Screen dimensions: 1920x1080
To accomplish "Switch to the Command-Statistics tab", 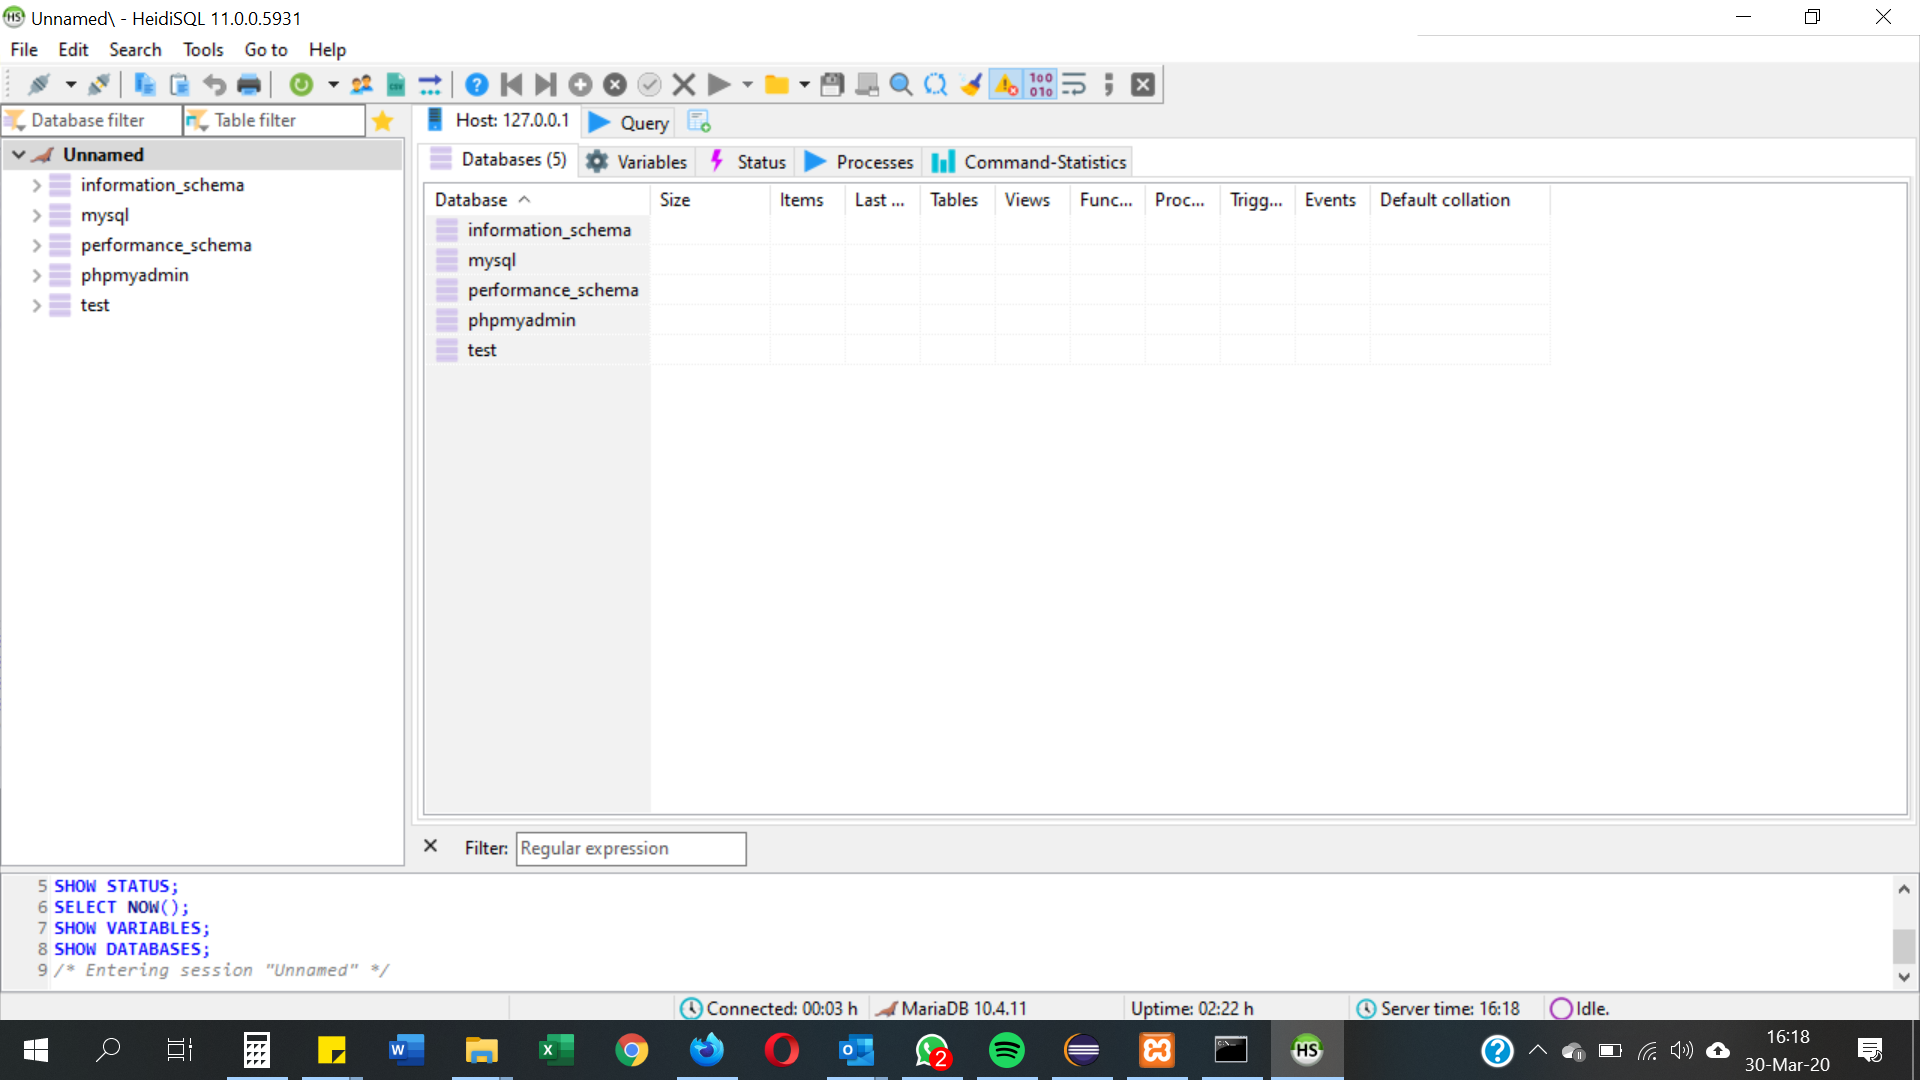I will [1029, 162].
